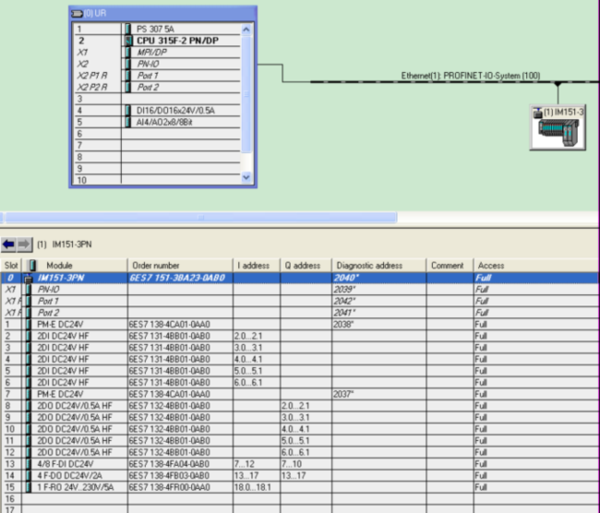Select the IM151-3PN row in slot 0
Screen dimensions: 600x513
(300, 278)
